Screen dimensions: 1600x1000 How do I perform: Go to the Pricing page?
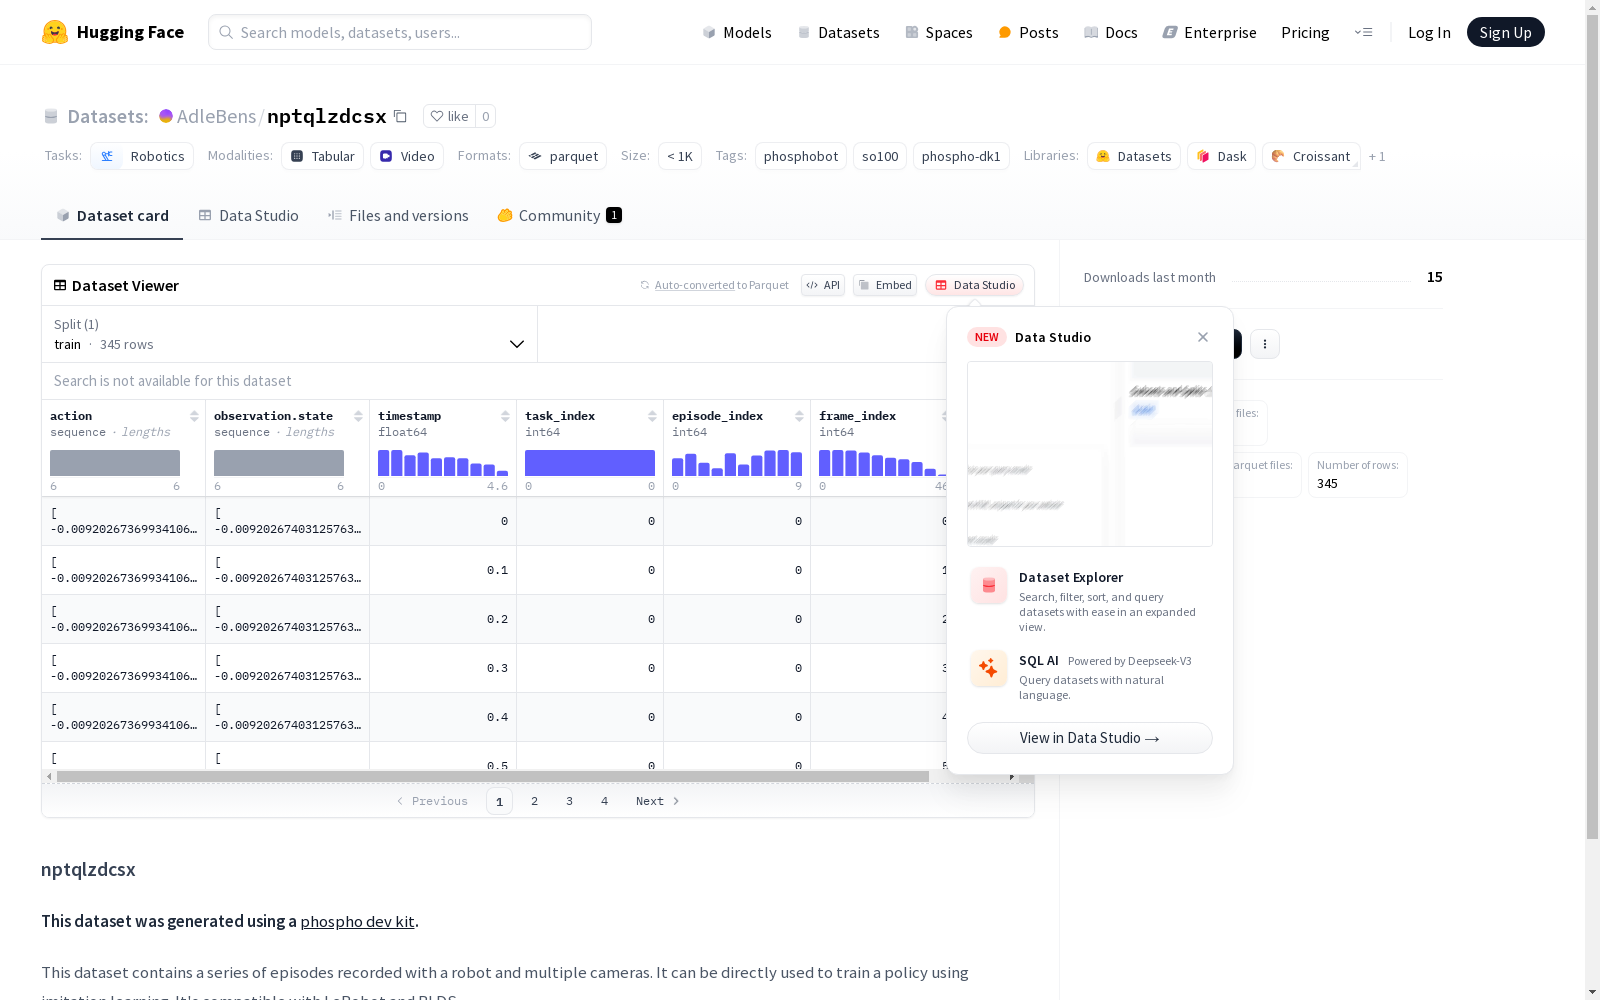(1305, 32)
